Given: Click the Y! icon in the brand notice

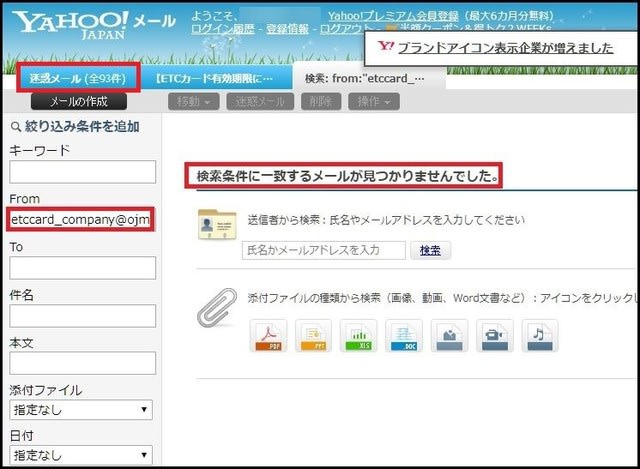Looking at the screenshot, I should point(385,46).
